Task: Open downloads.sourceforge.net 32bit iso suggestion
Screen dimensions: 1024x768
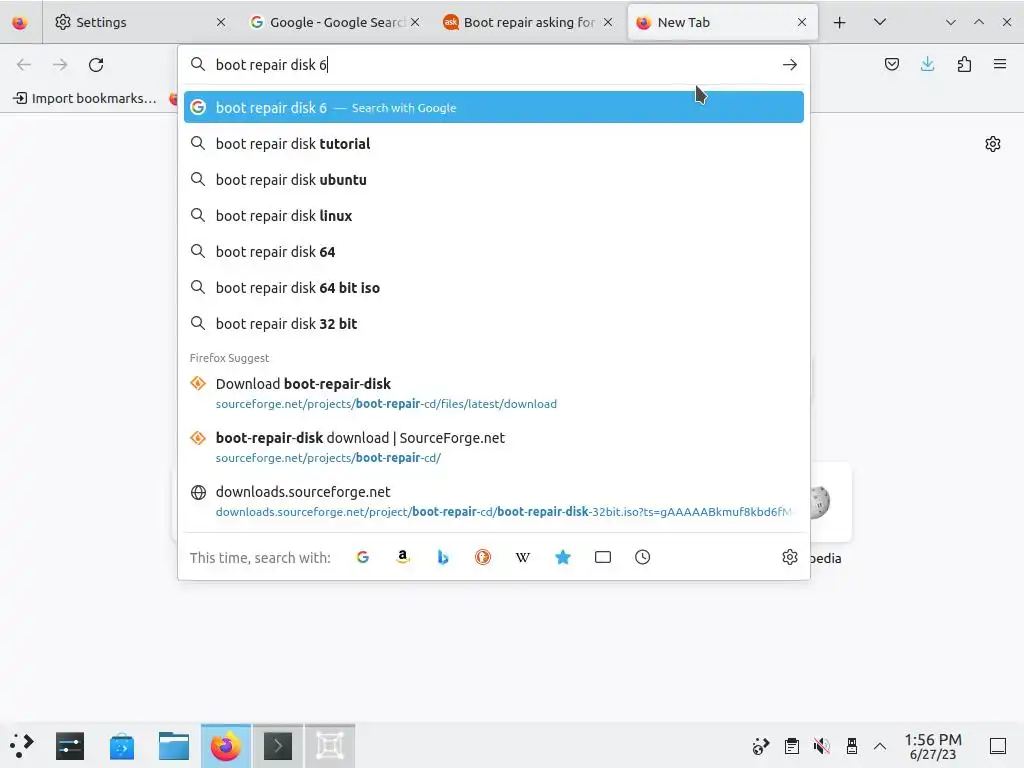Action: click(494, 501)
